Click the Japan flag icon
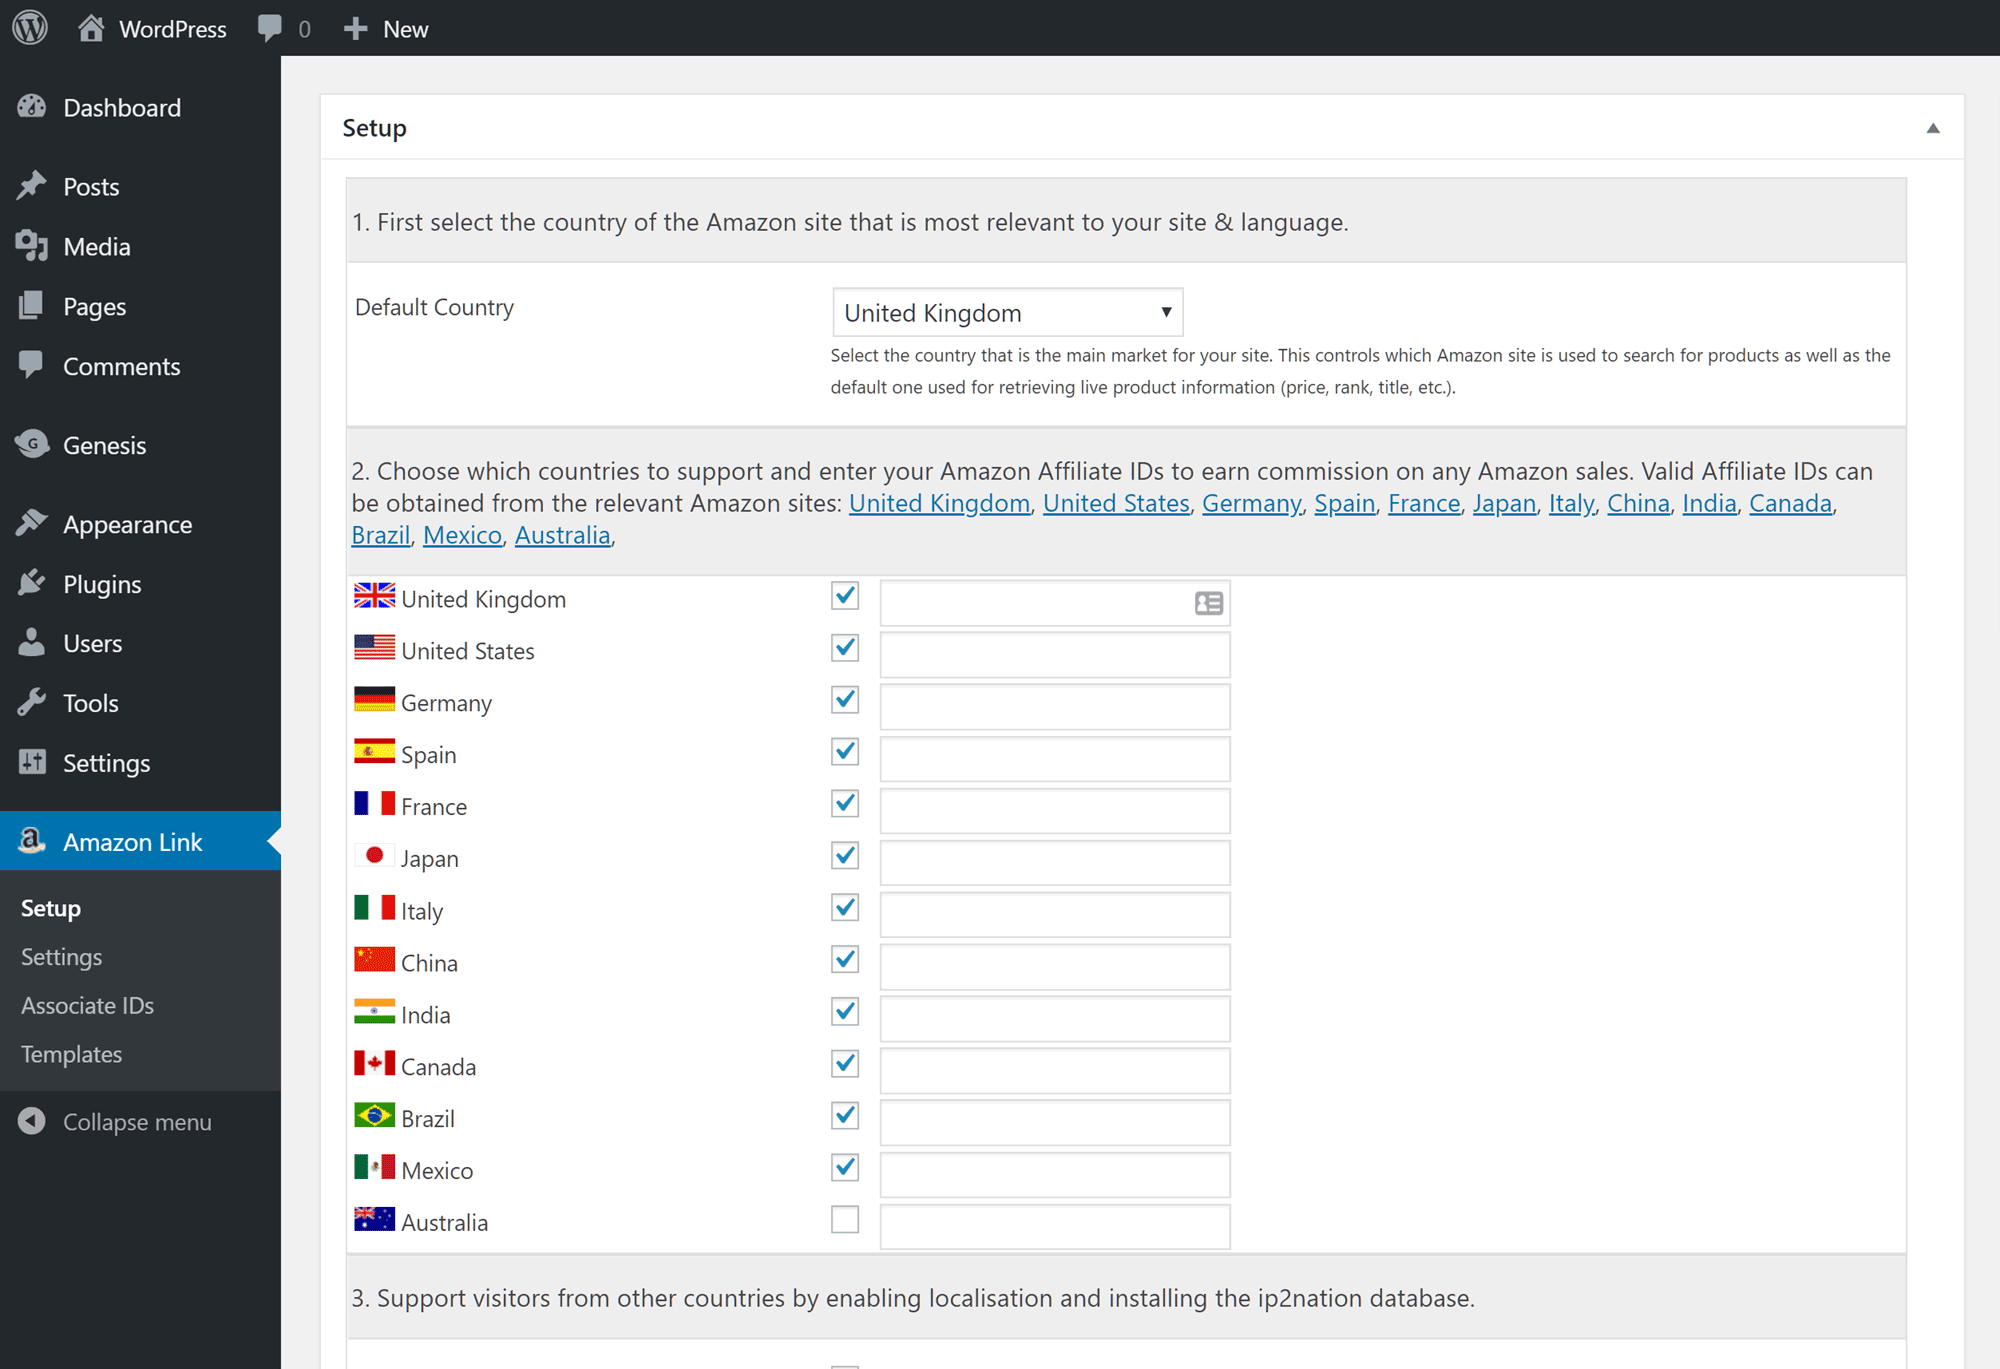The image size is (2000, 1369). click(374, 856)
